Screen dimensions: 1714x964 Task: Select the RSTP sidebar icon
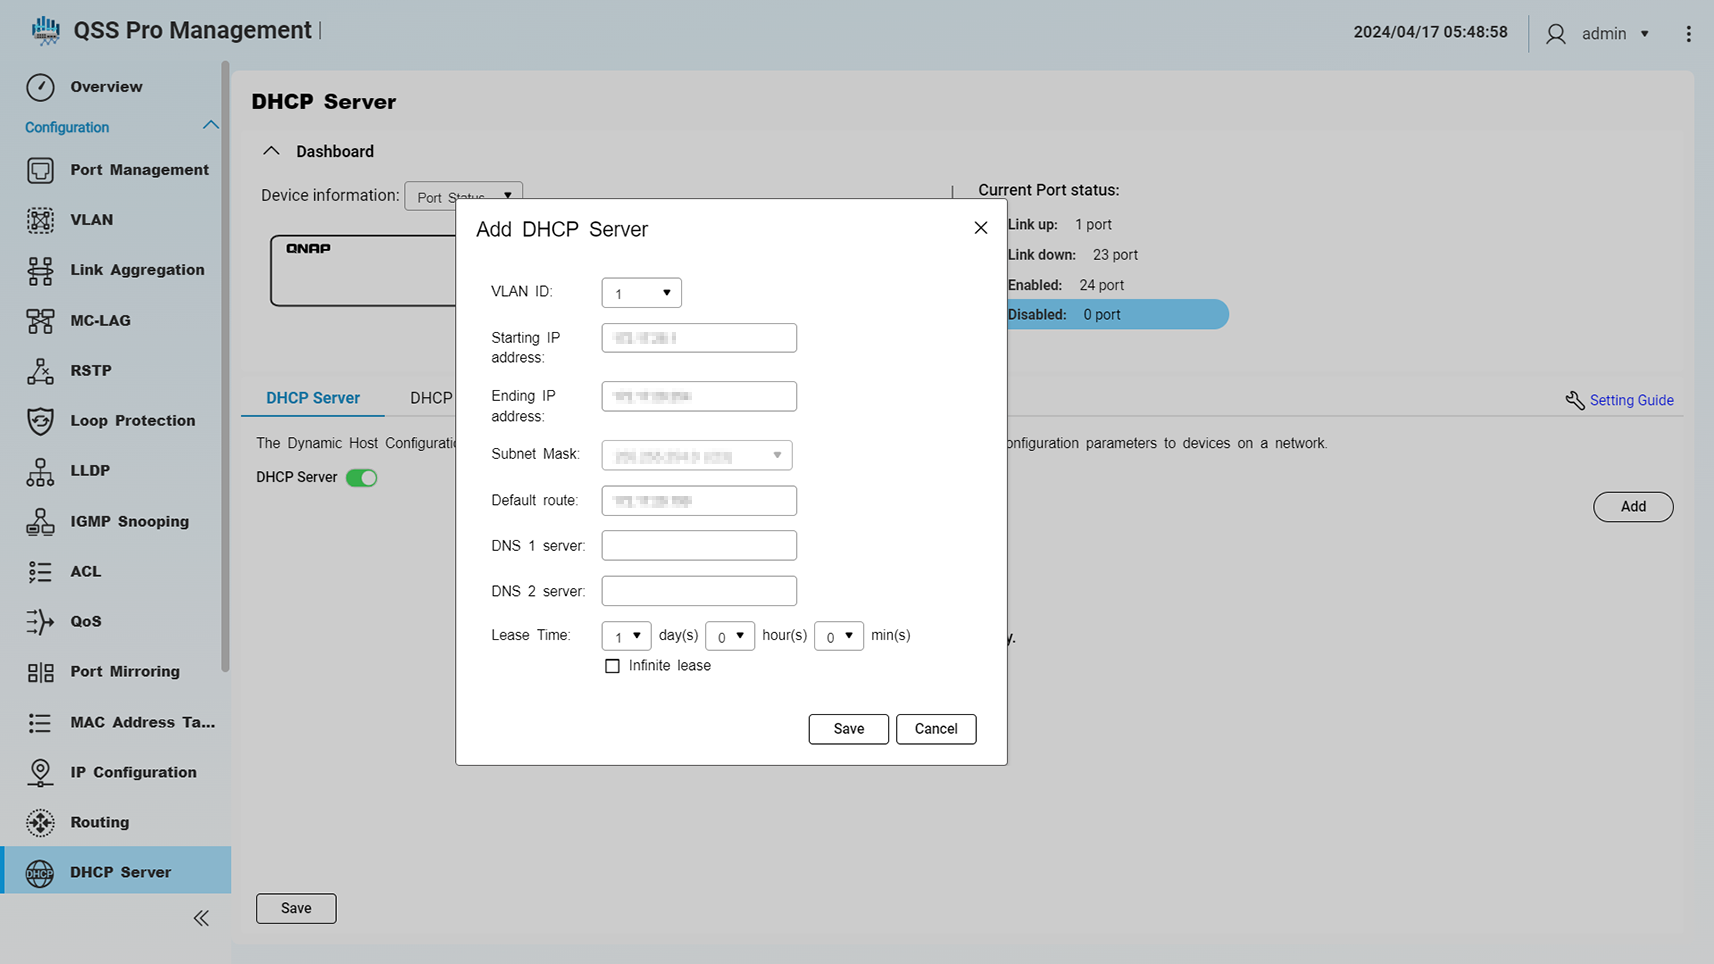pos(40,371)
